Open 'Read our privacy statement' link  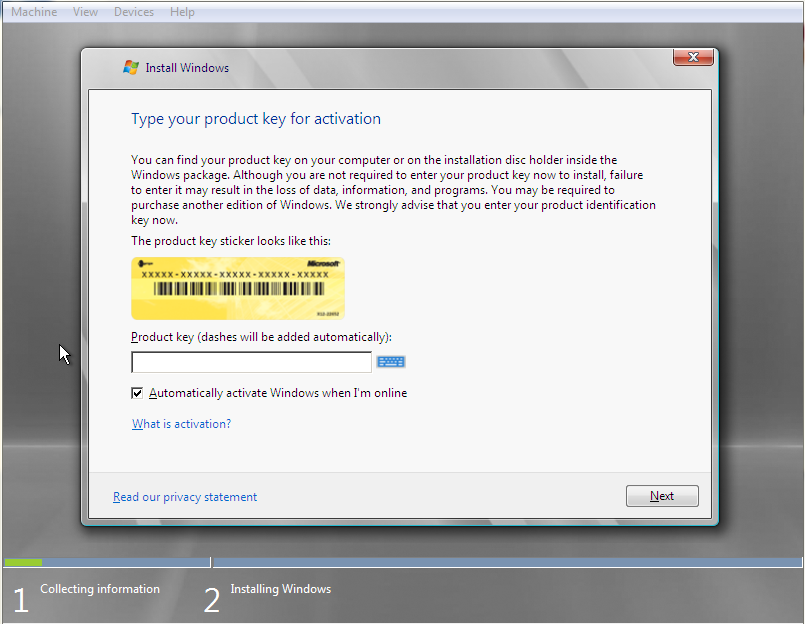pos(185,497)
